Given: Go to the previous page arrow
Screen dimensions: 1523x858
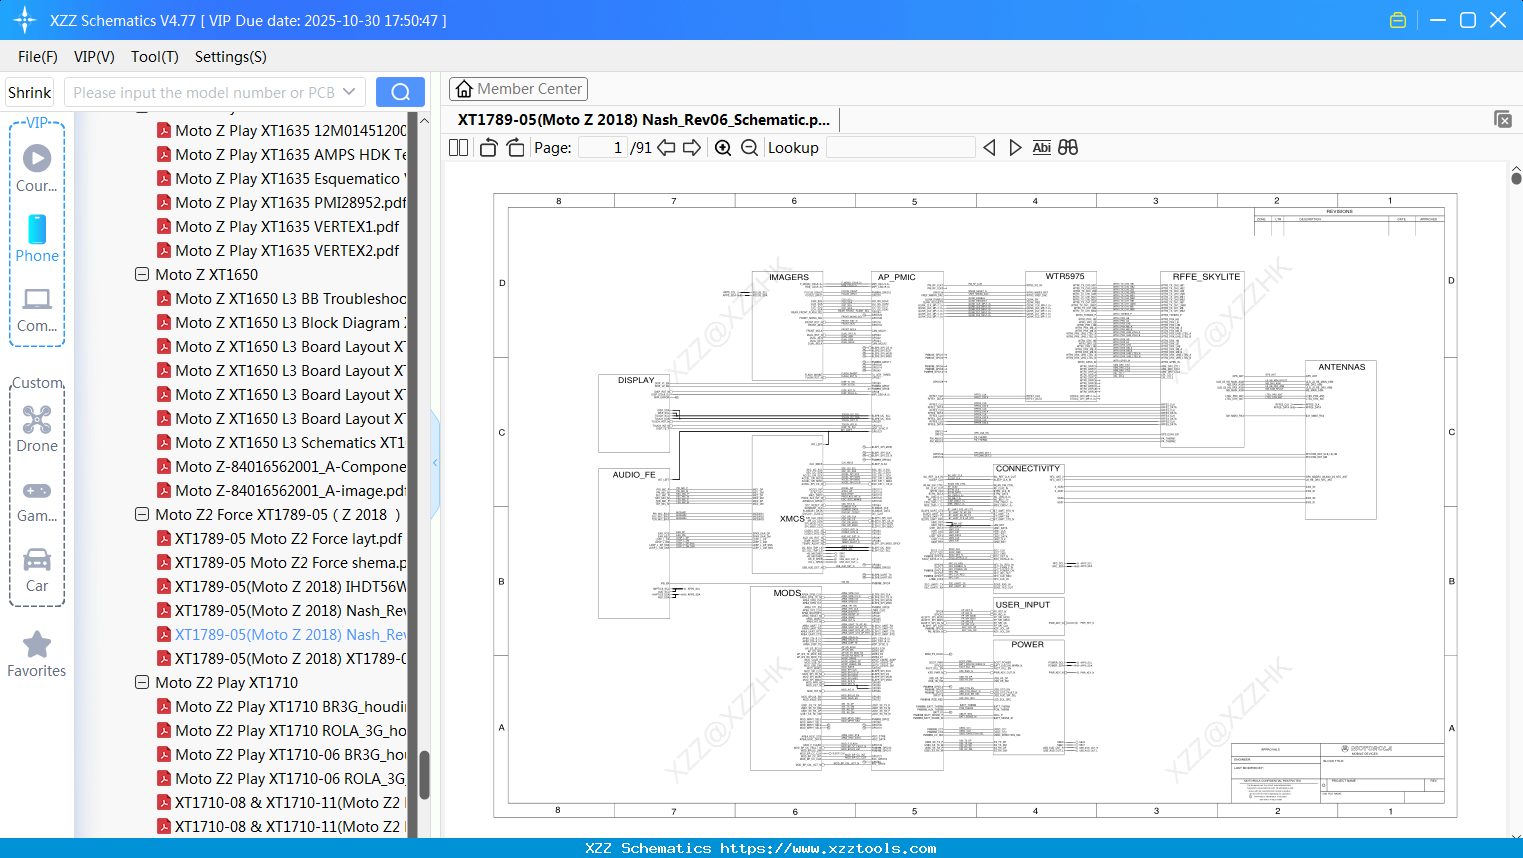Looking at the screenshot, I should pyautogui.click(x=666, y=147).
